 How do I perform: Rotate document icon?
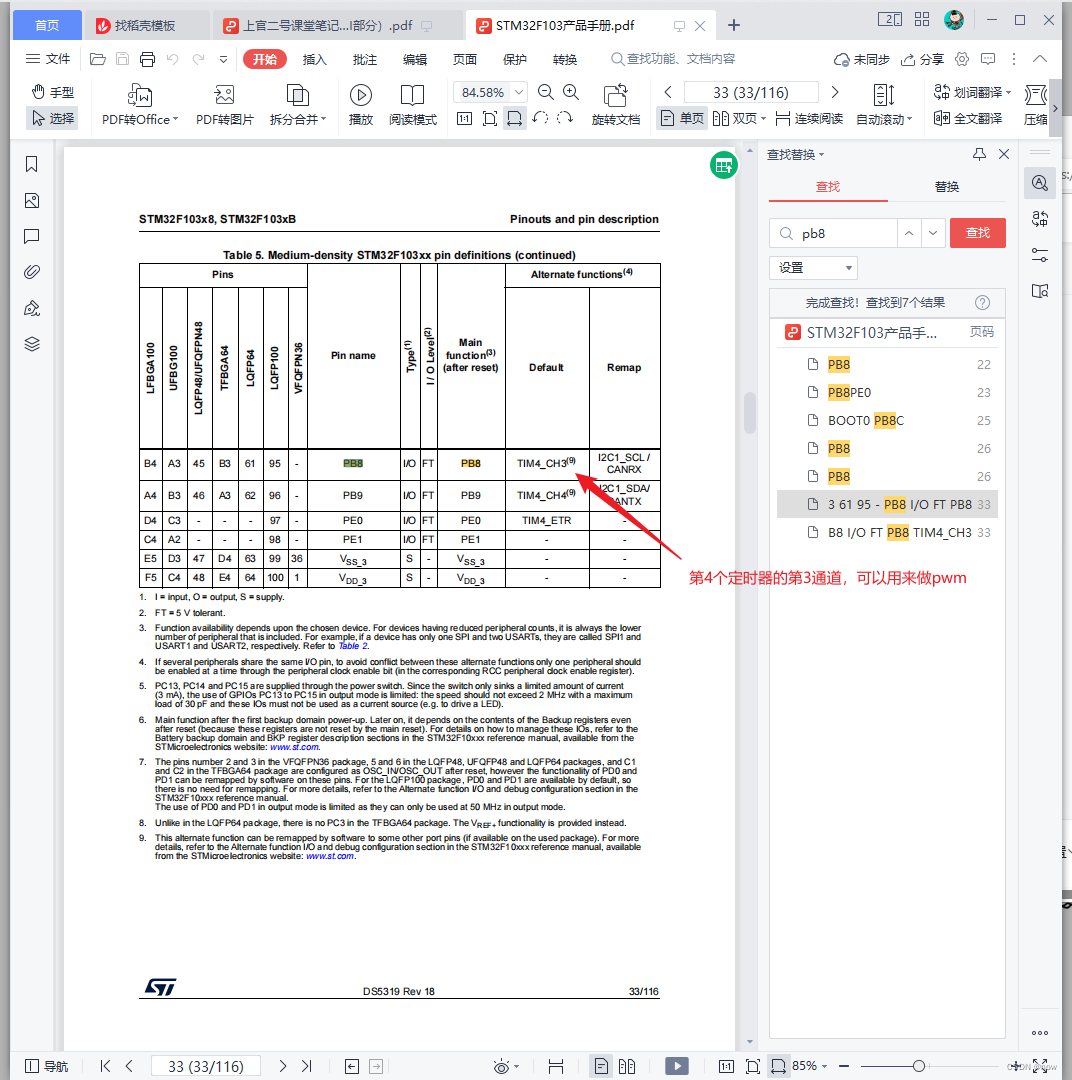(x=615, y=95)
